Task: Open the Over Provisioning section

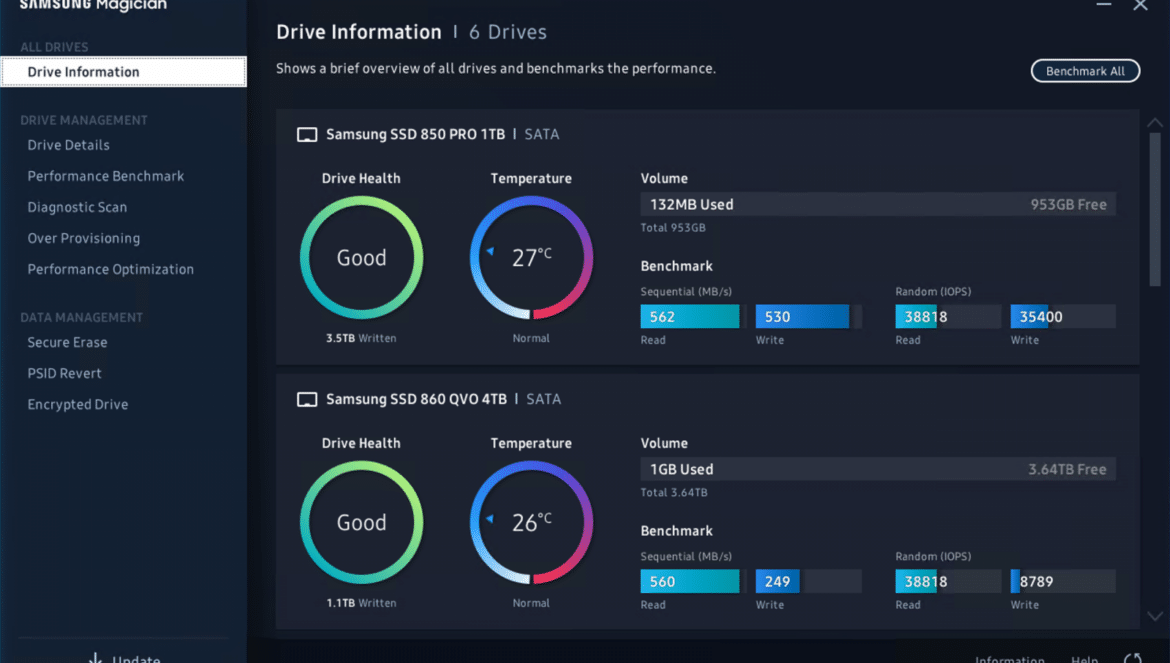Action: click(84, 238)
